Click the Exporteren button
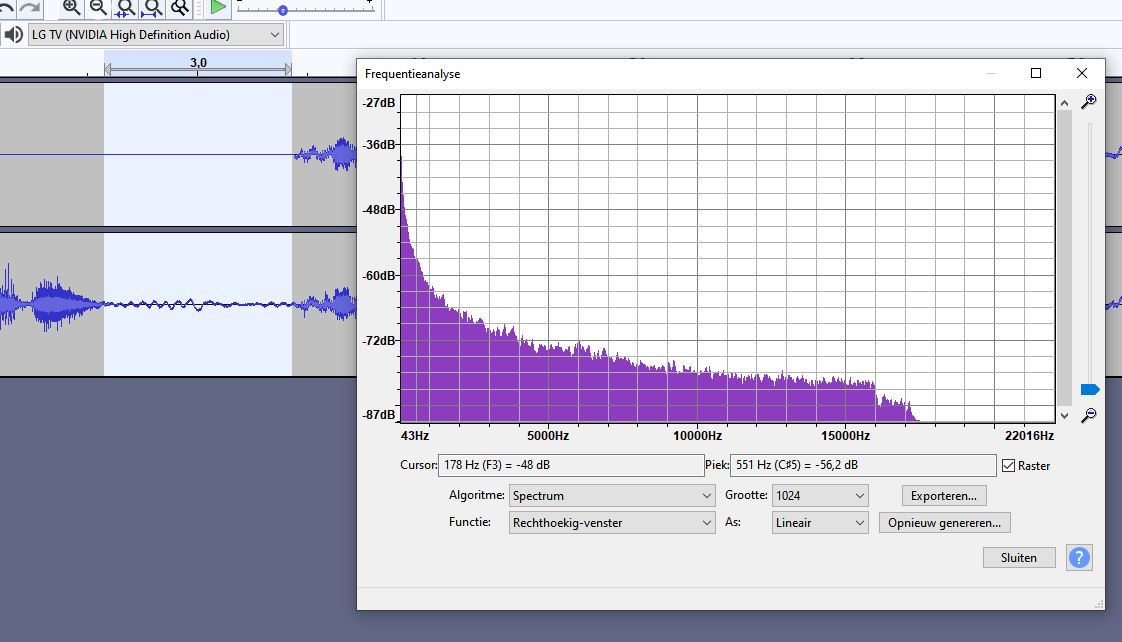Viewport: 1122px width, 642px height. (x=944, y=495)
